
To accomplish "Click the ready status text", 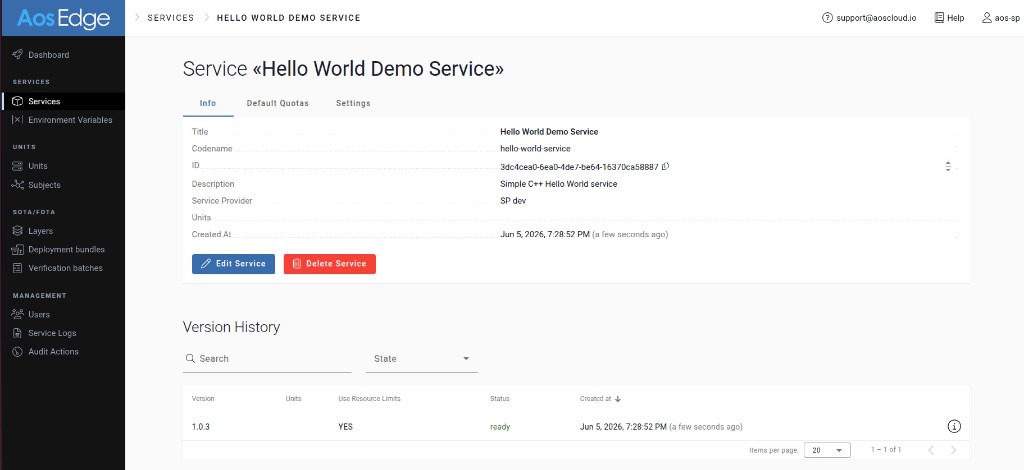I will coord(500,427).
